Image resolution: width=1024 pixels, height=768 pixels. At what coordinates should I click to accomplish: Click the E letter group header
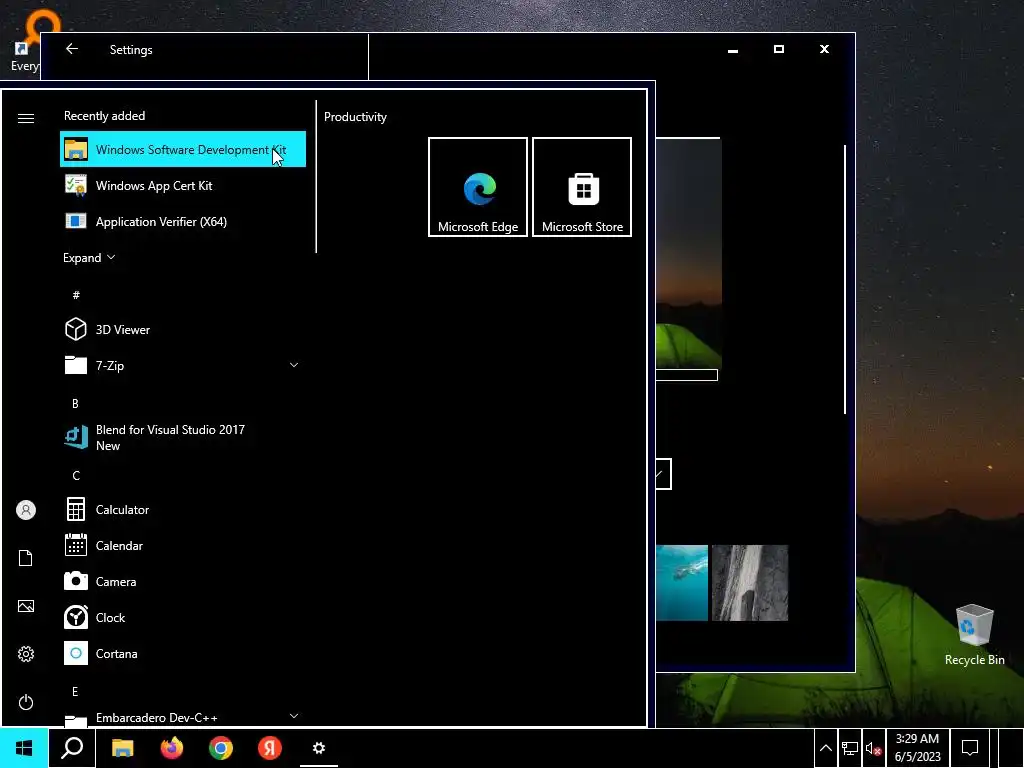75,692
